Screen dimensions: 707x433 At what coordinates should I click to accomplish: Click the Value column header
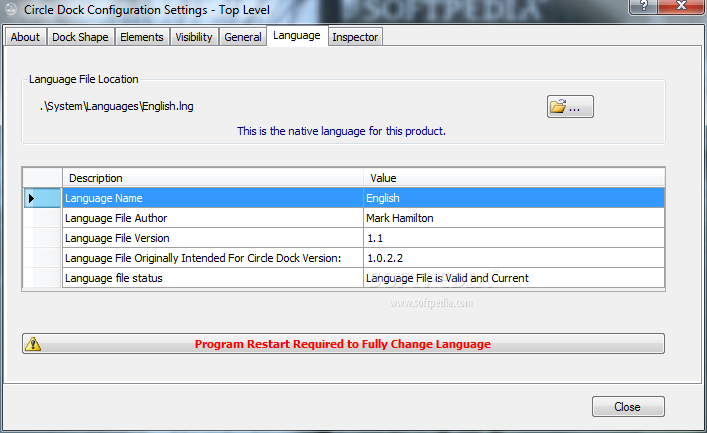click(514, 178)
